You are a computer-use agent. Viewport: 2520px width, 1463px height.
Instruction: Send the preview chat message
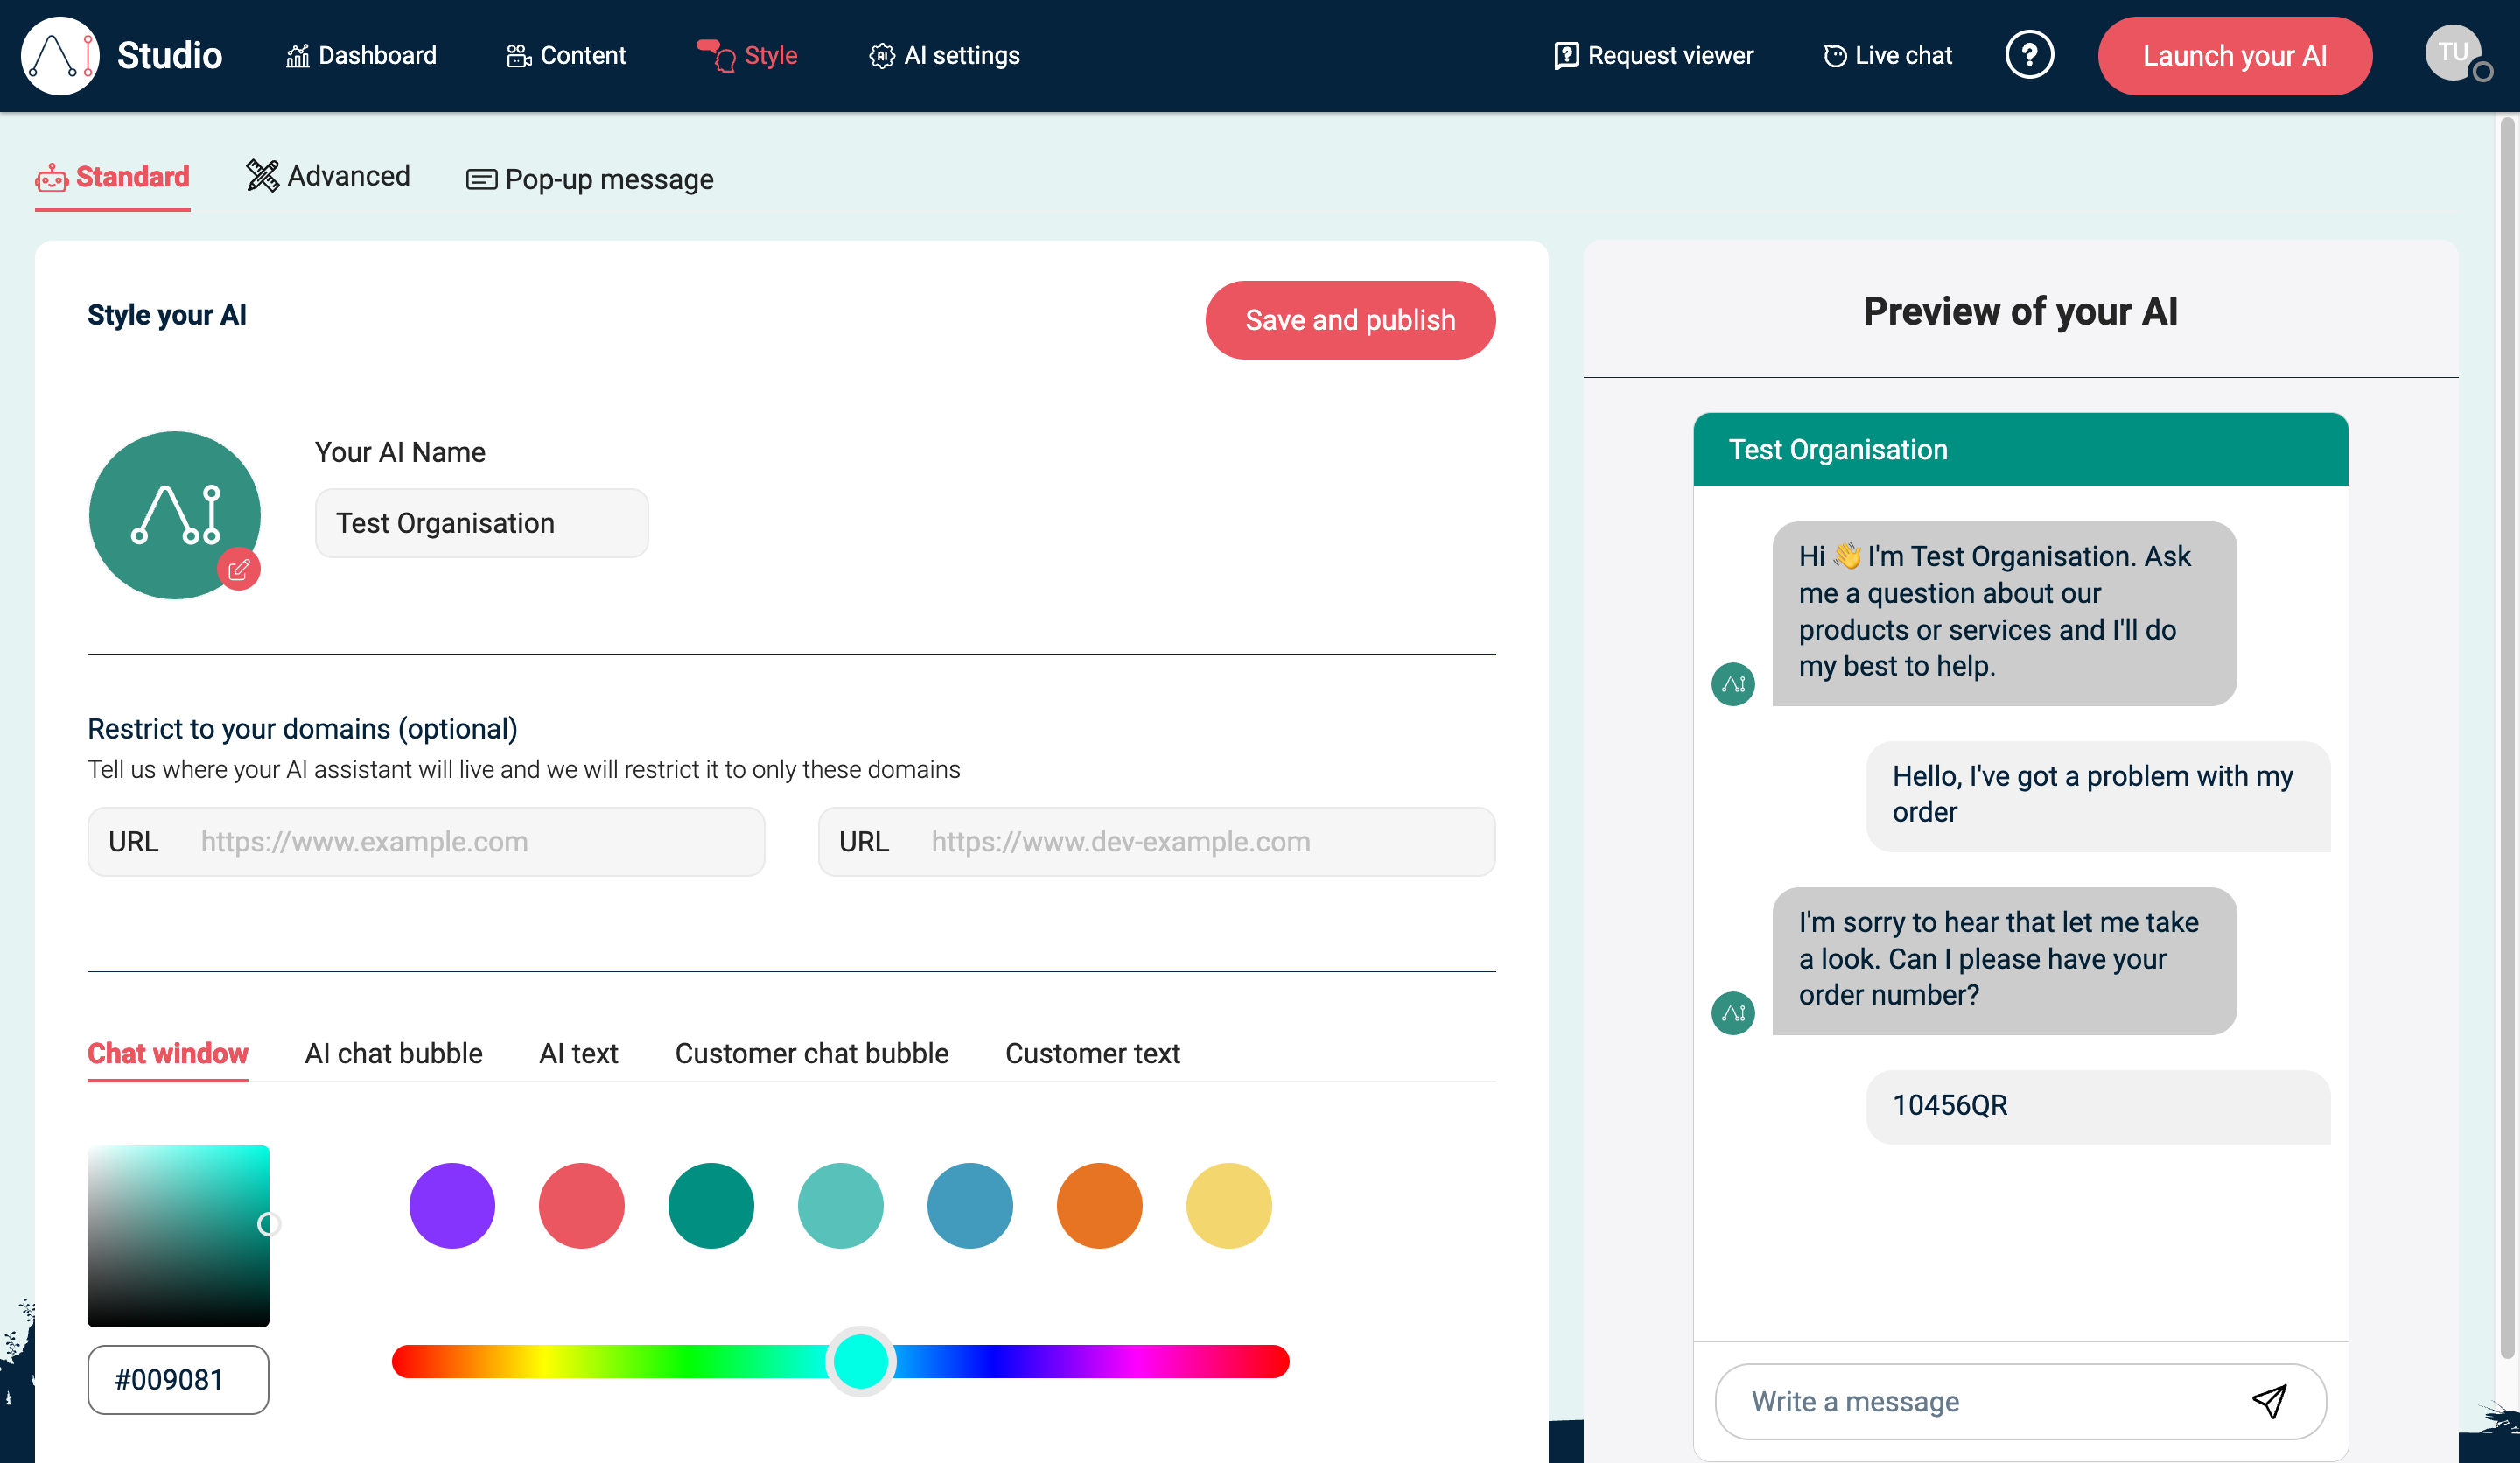pyautogui.click(x=2271, y=1401)
